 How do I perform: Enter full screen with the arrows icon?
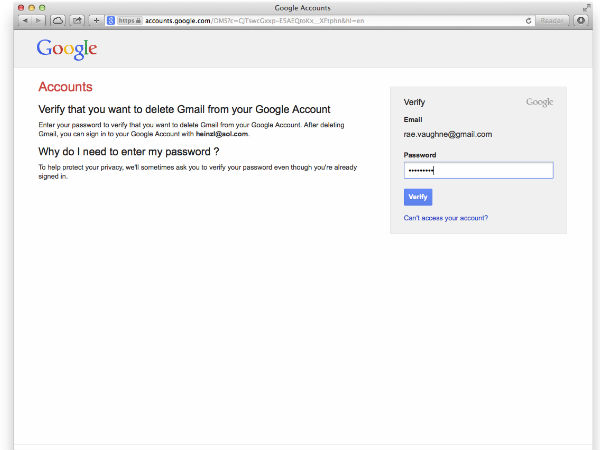tap(585, 7)
